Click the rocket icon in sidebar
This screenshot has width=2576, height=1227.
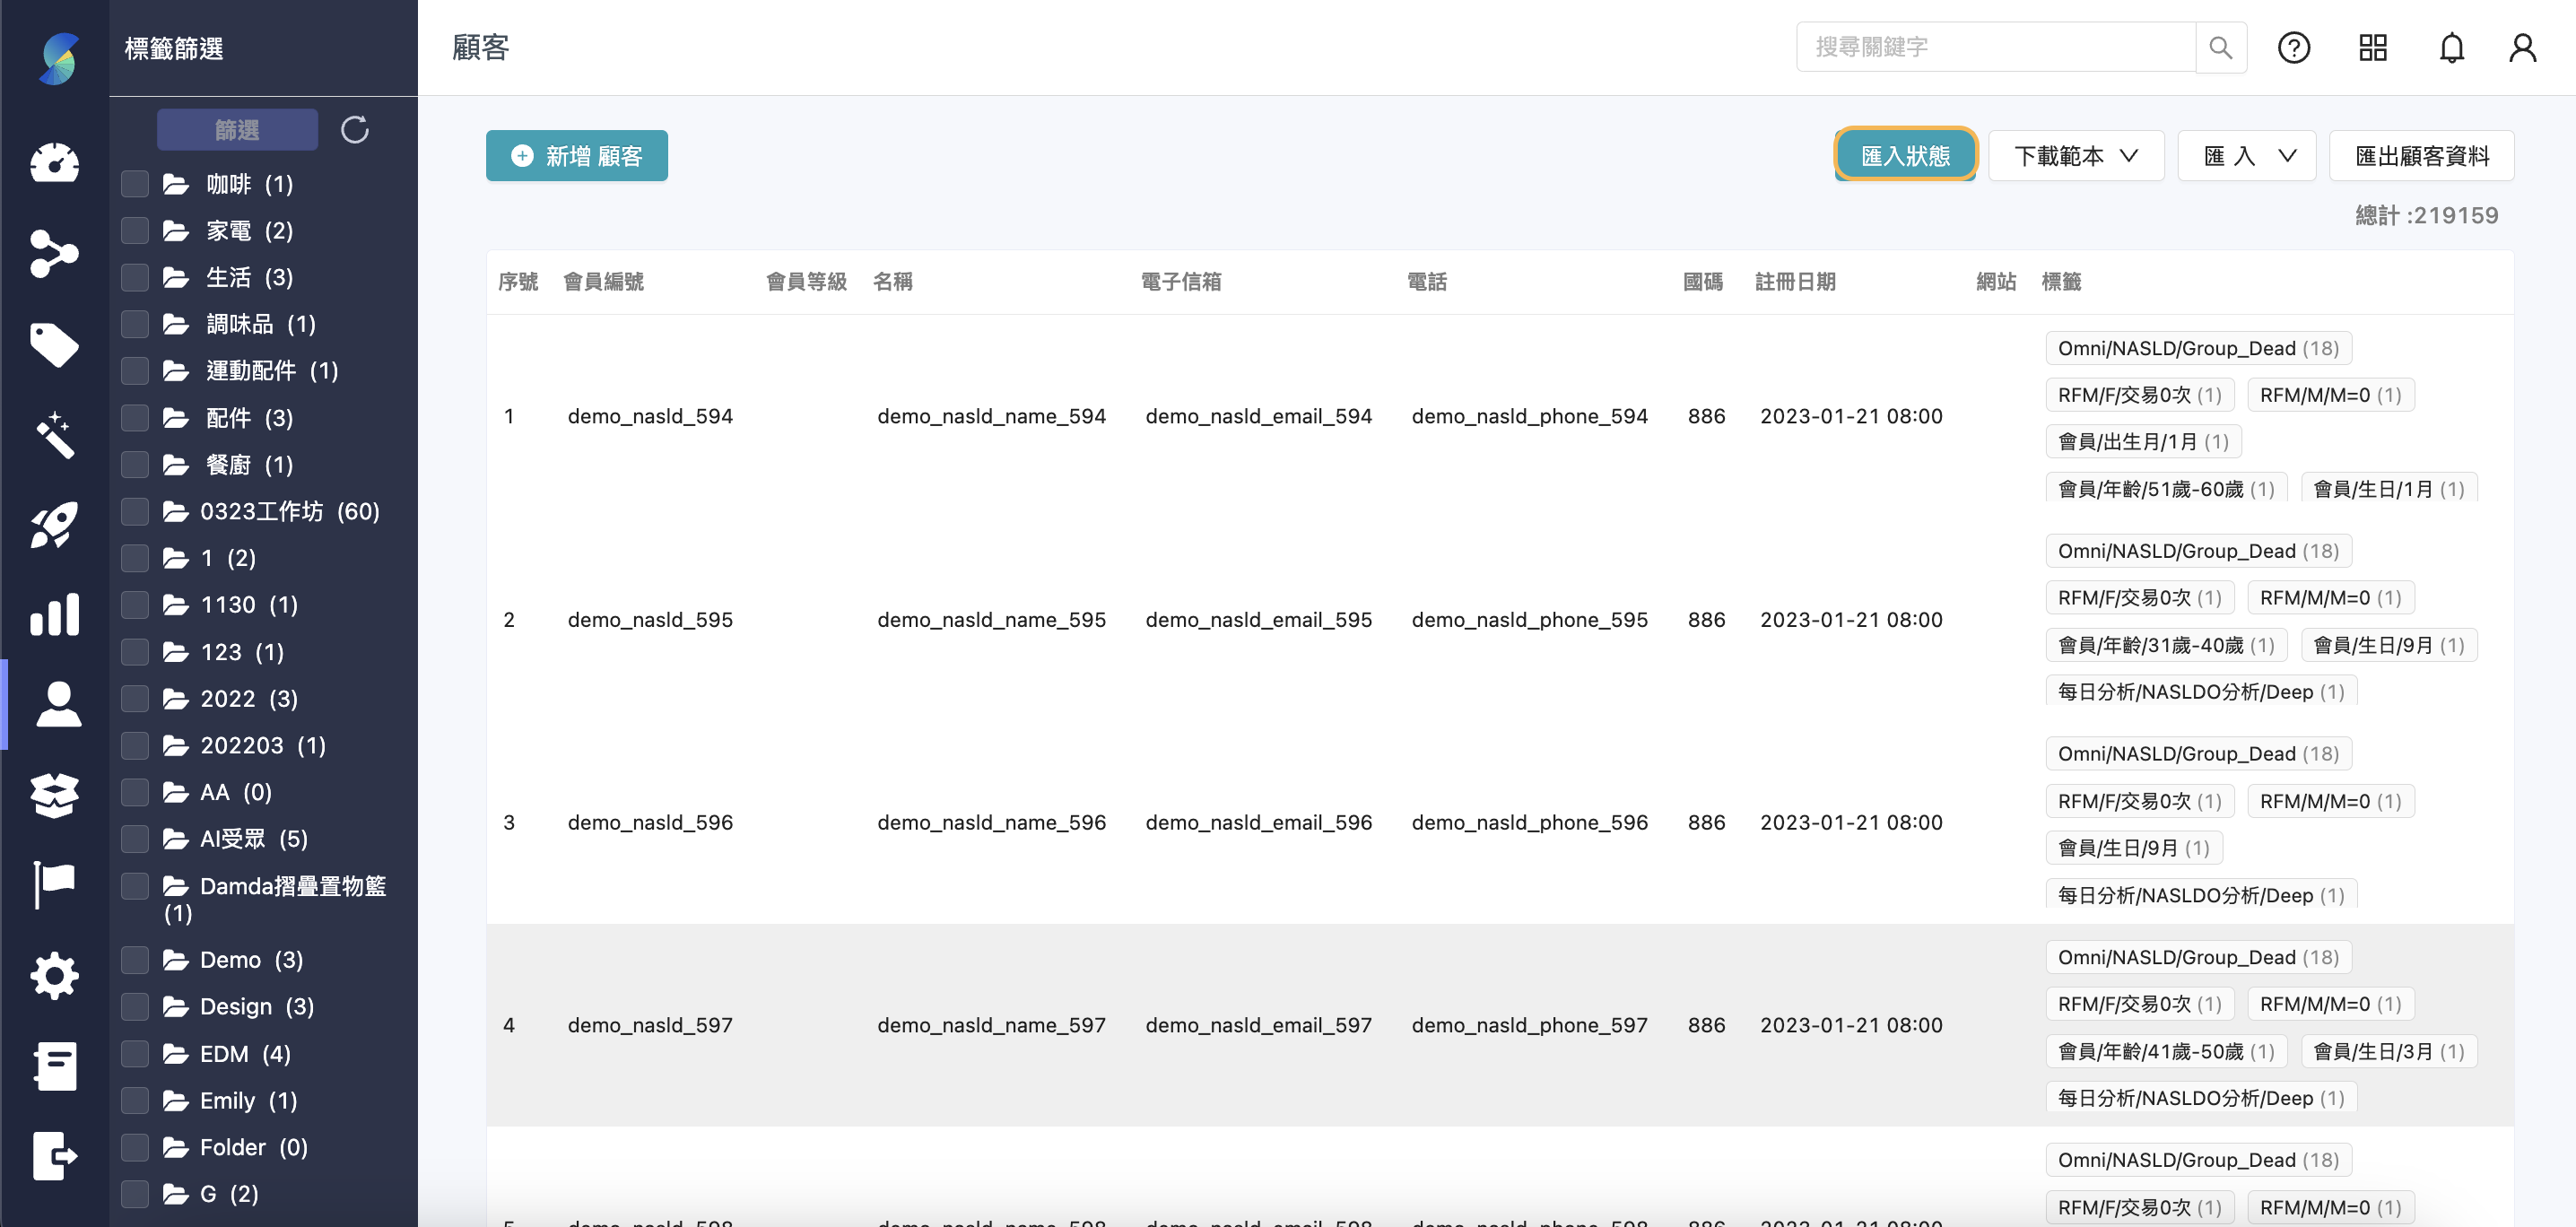click(x=54, y=524)
